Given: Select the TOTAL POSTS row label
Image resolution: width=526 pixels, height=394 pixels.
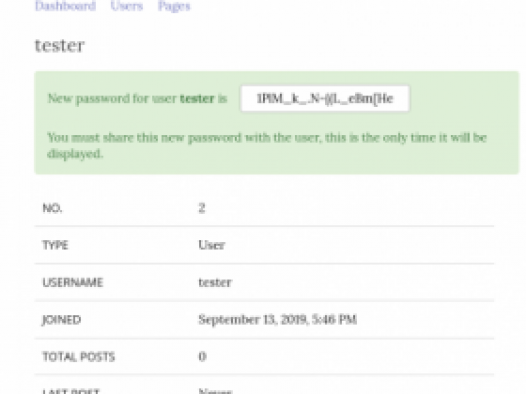Looking at the screenshot, I should pyautogui.click(x=79, y=356).
